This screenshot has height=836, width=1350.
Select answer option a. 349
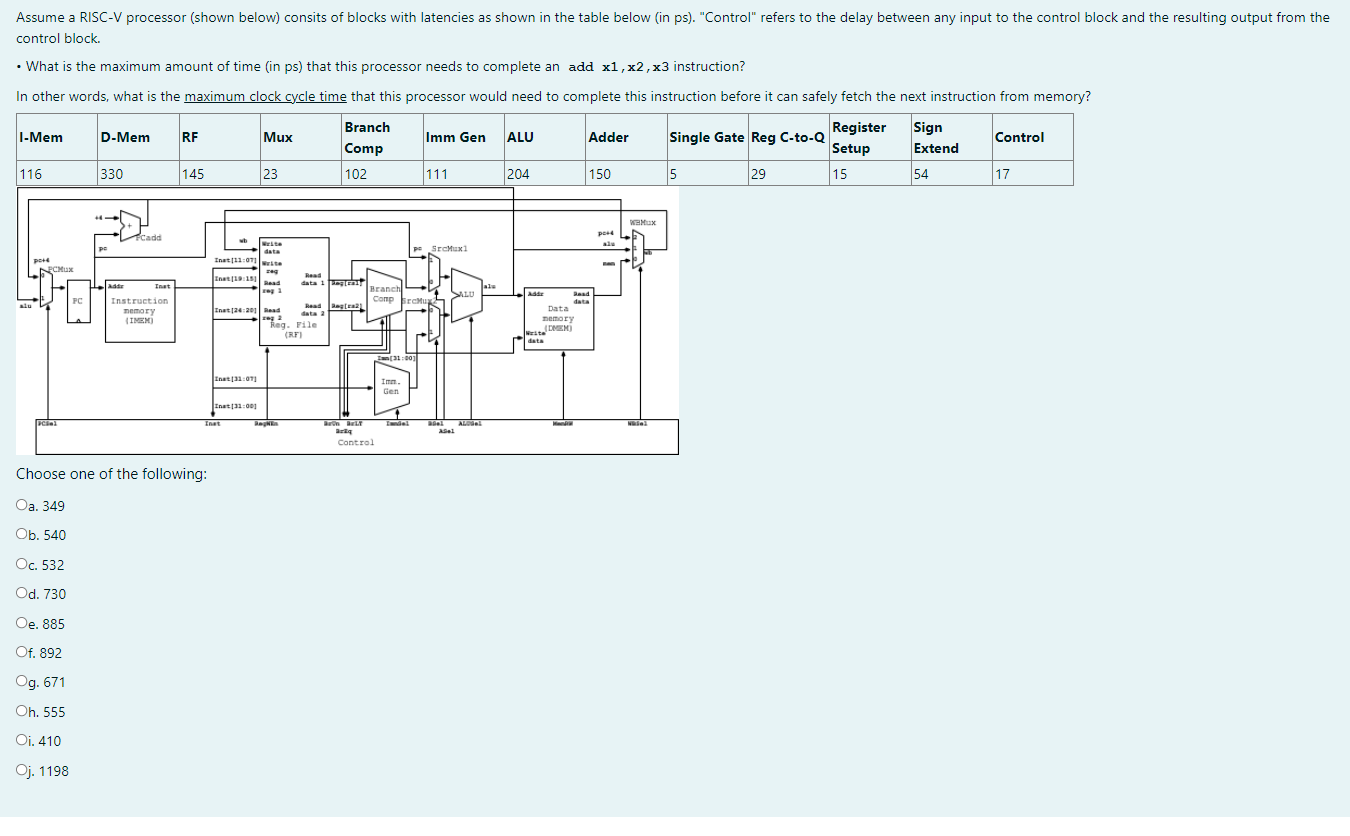22,505
